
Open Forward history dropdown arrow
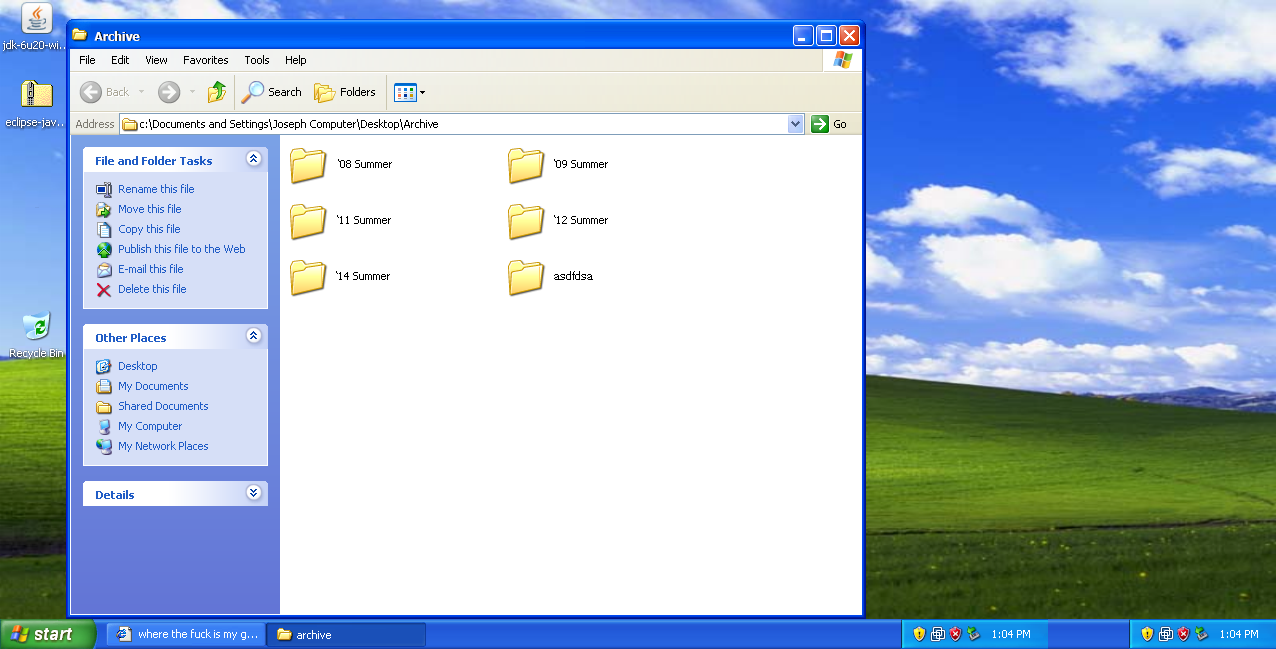tap(192, 92)
